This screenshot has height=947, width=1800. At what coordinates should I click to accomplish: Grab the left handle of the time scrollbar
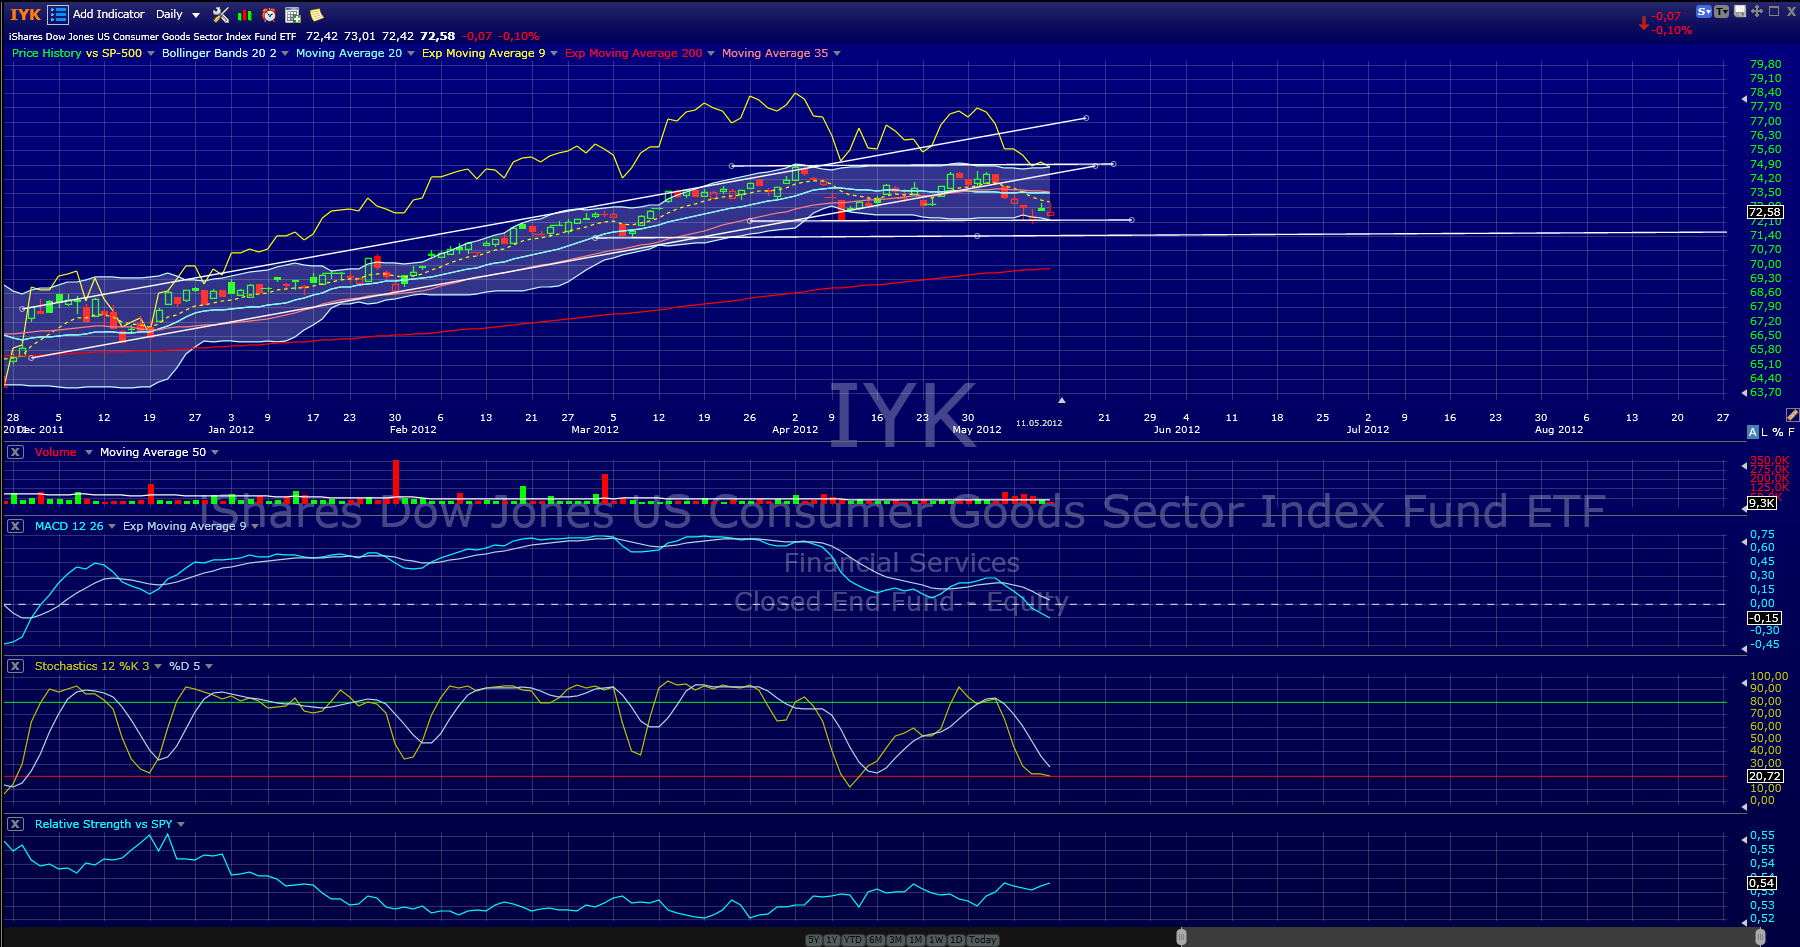point(1181,937)
